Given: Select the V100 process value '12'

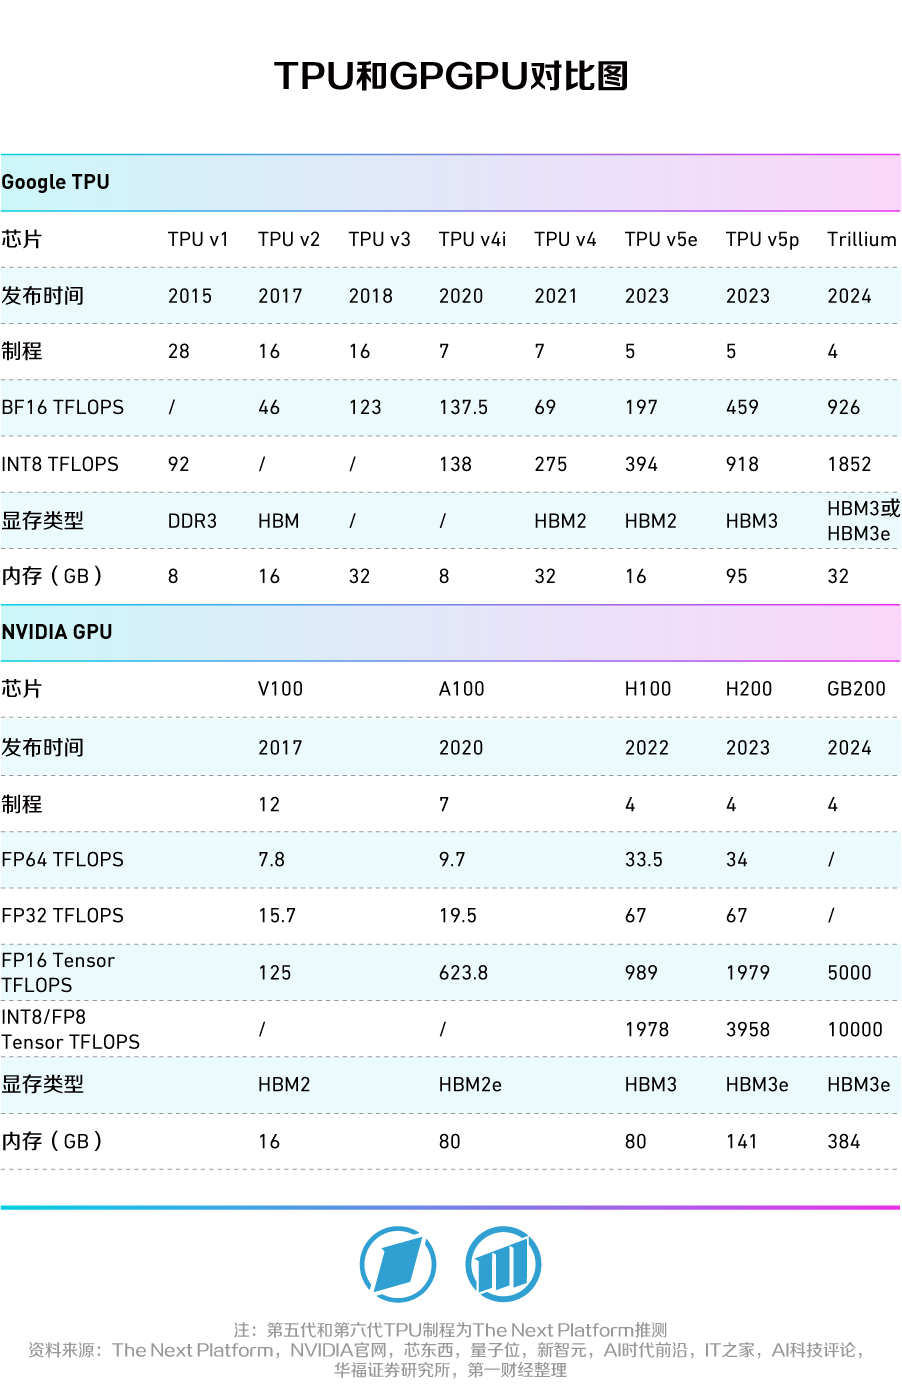Looking at the screenshot, I should tap(269, 804).
